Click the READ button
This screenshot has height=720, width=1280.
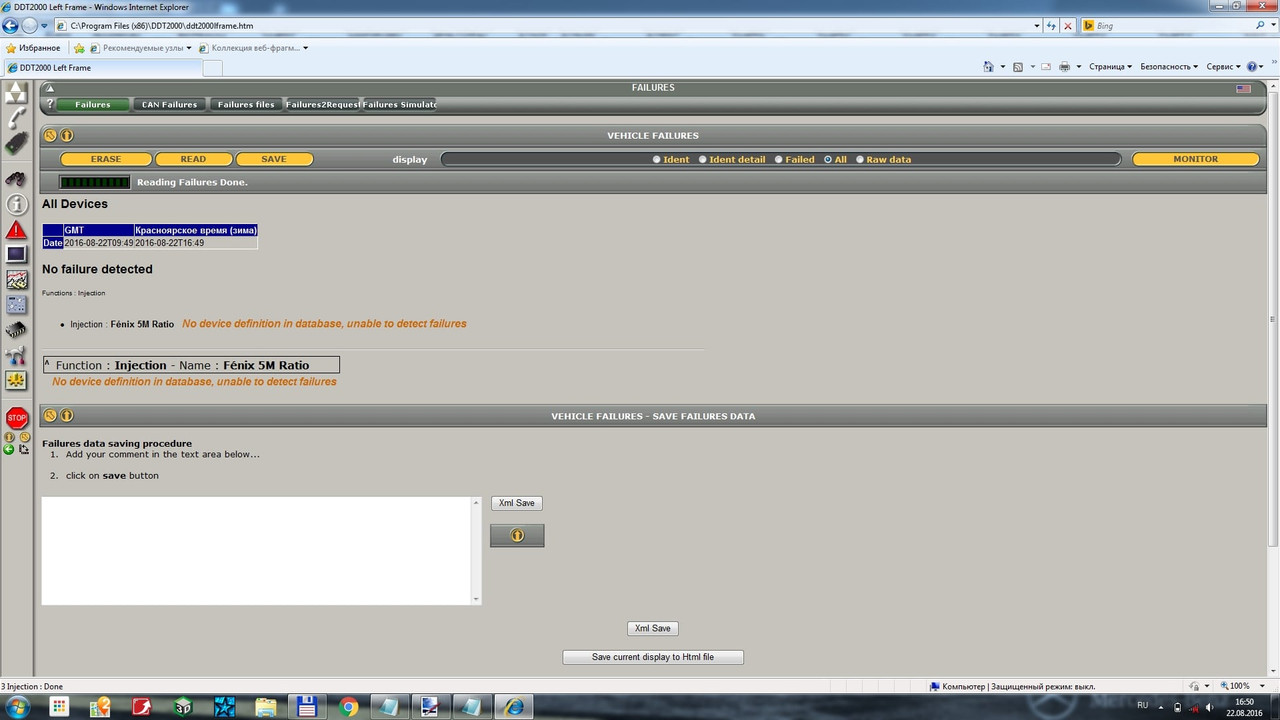click(193, 159)
